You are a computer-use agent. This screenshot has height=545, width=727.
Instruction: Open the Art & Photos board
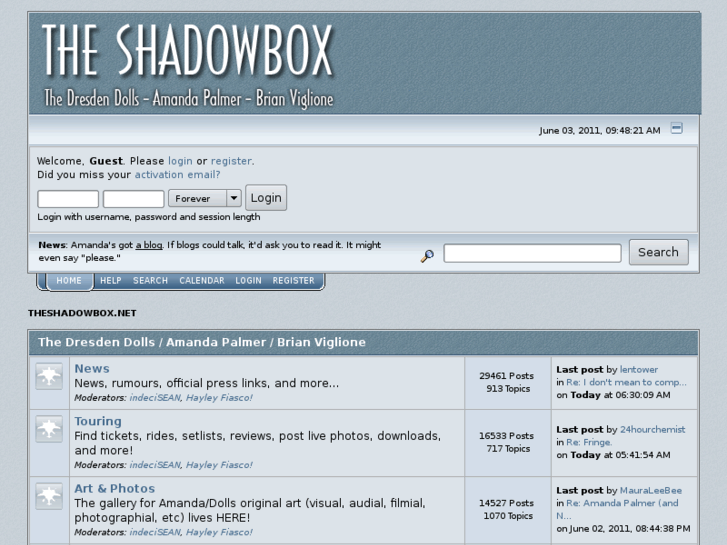(115, 488)
